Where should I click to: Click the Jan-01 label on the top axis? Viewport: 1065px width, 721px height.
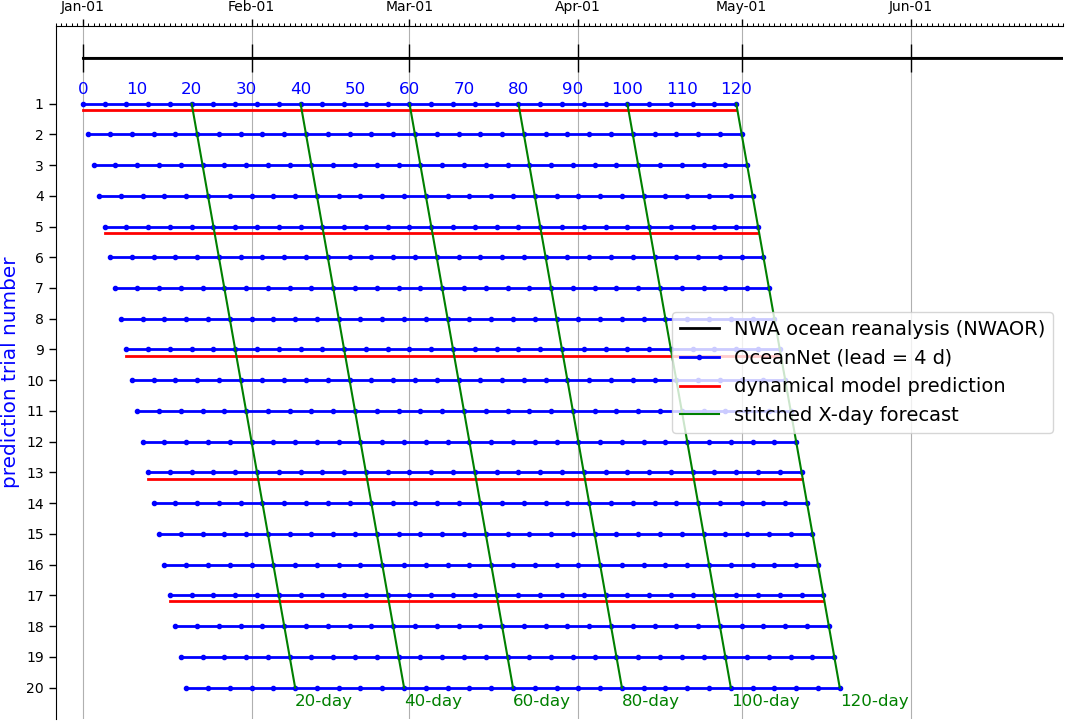tap(82, 7)
